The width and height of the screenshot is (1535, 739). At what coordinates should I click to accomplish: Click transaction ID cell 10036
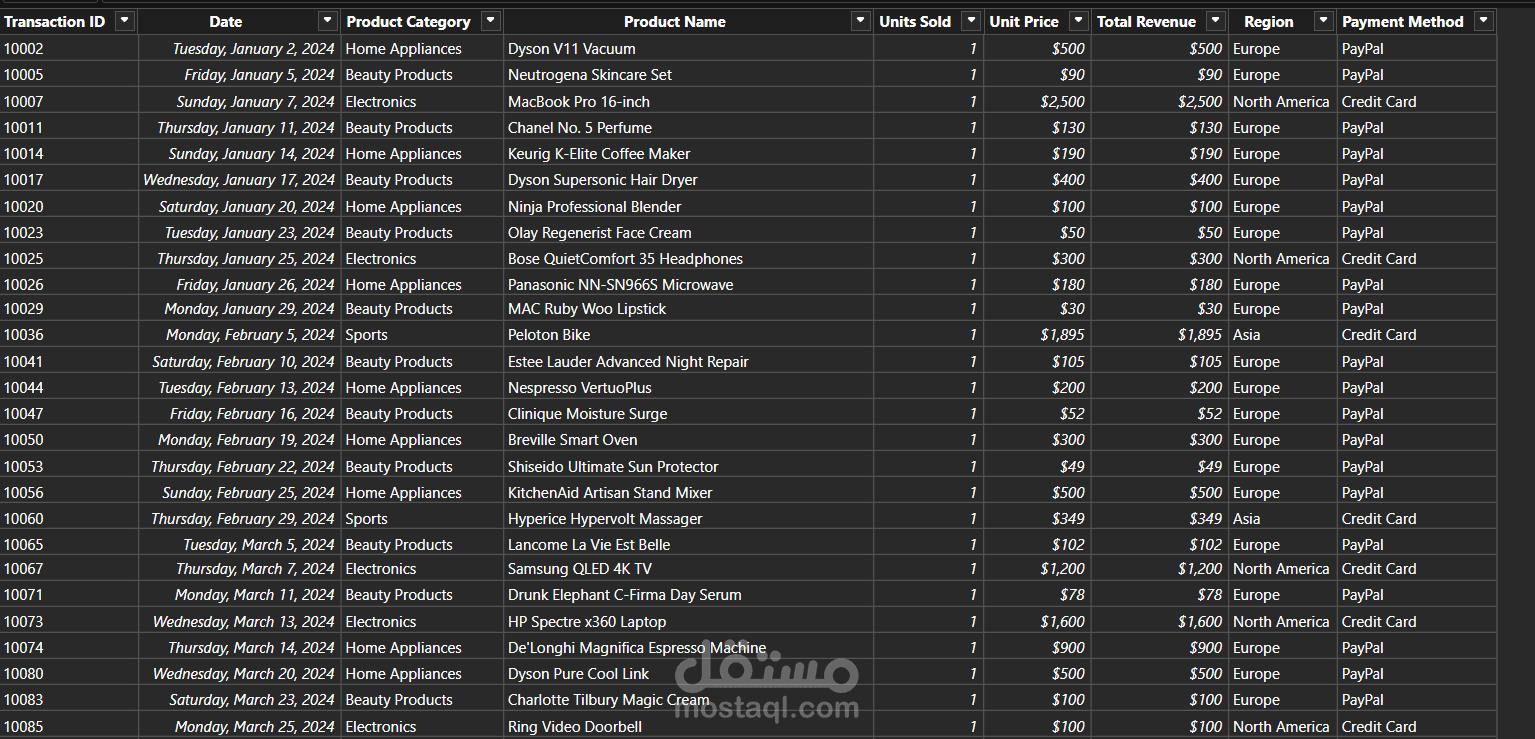click(x=69, y=335)
